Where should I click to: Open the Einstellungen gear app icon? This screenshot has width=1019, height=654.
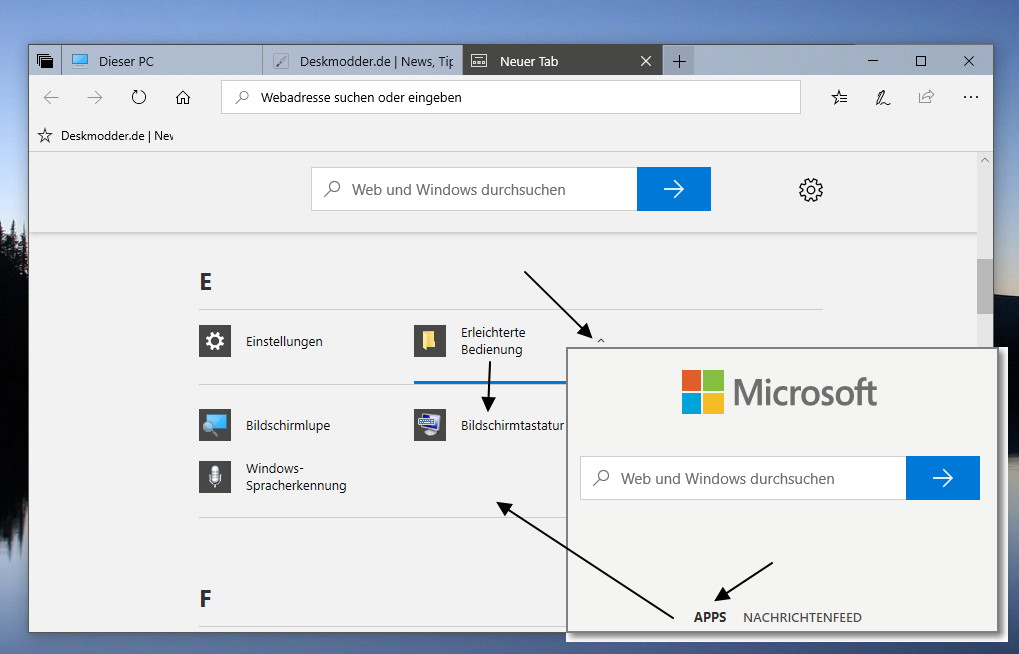[215, 341]
